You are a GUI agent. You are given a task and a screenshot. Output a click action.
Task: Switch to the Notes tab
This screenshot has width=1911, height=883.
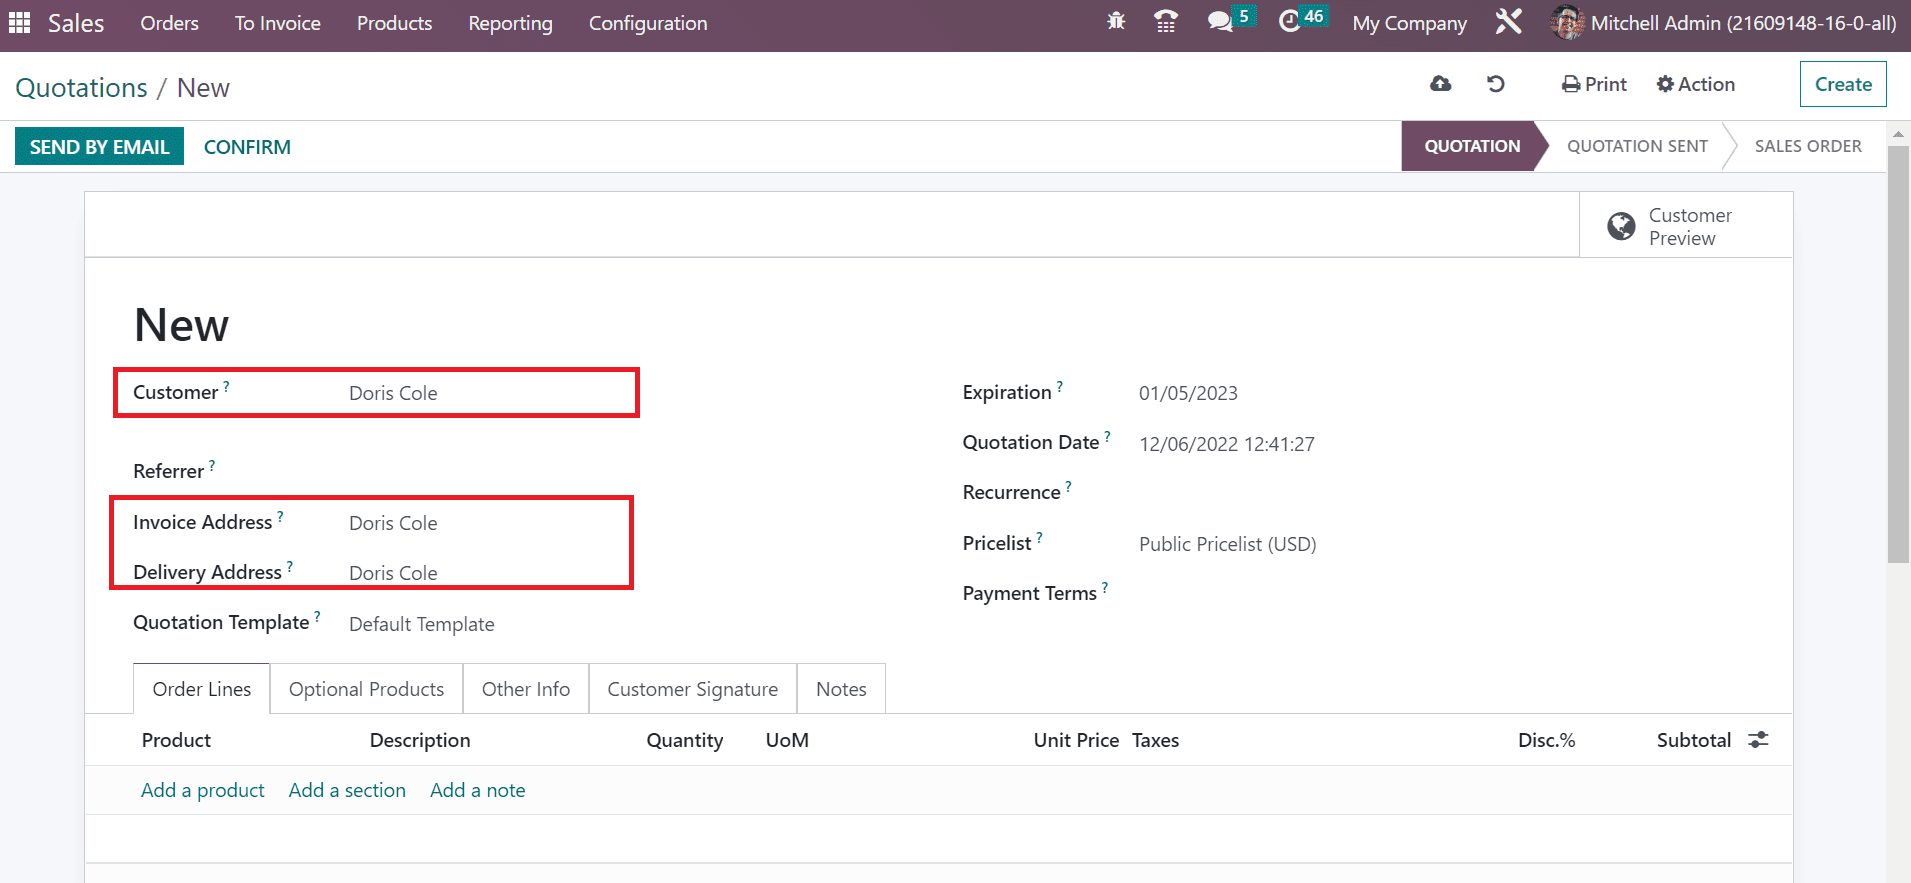841,689
